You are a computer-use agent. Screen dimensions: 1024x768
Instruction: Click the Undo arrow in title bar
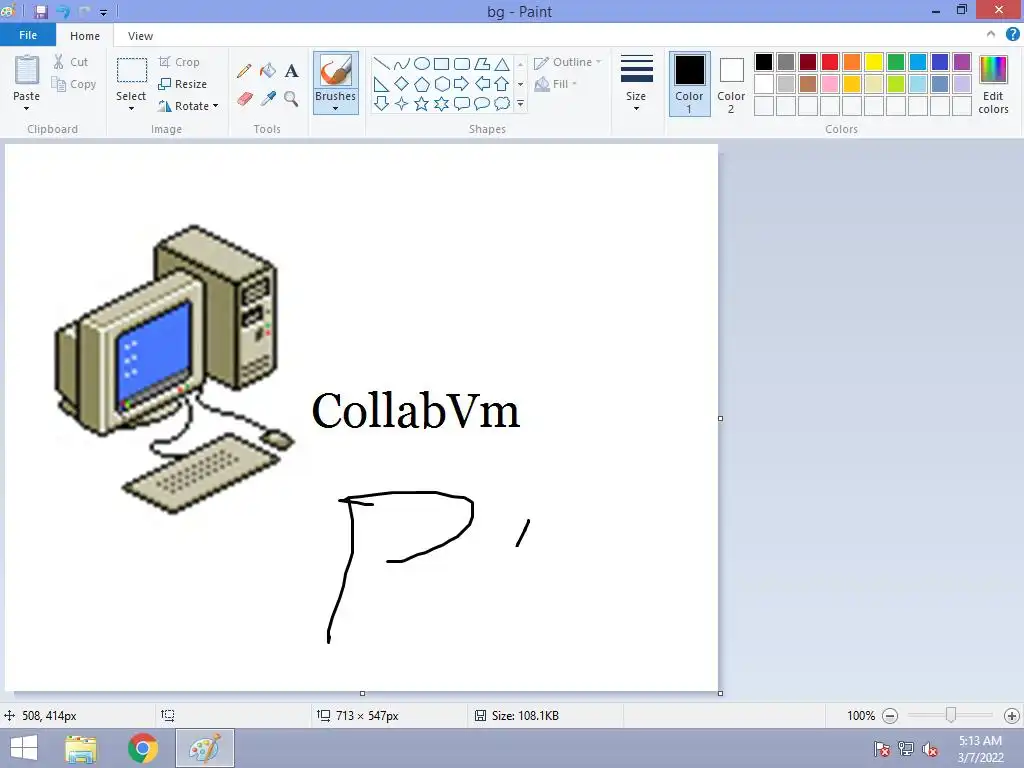63,12
